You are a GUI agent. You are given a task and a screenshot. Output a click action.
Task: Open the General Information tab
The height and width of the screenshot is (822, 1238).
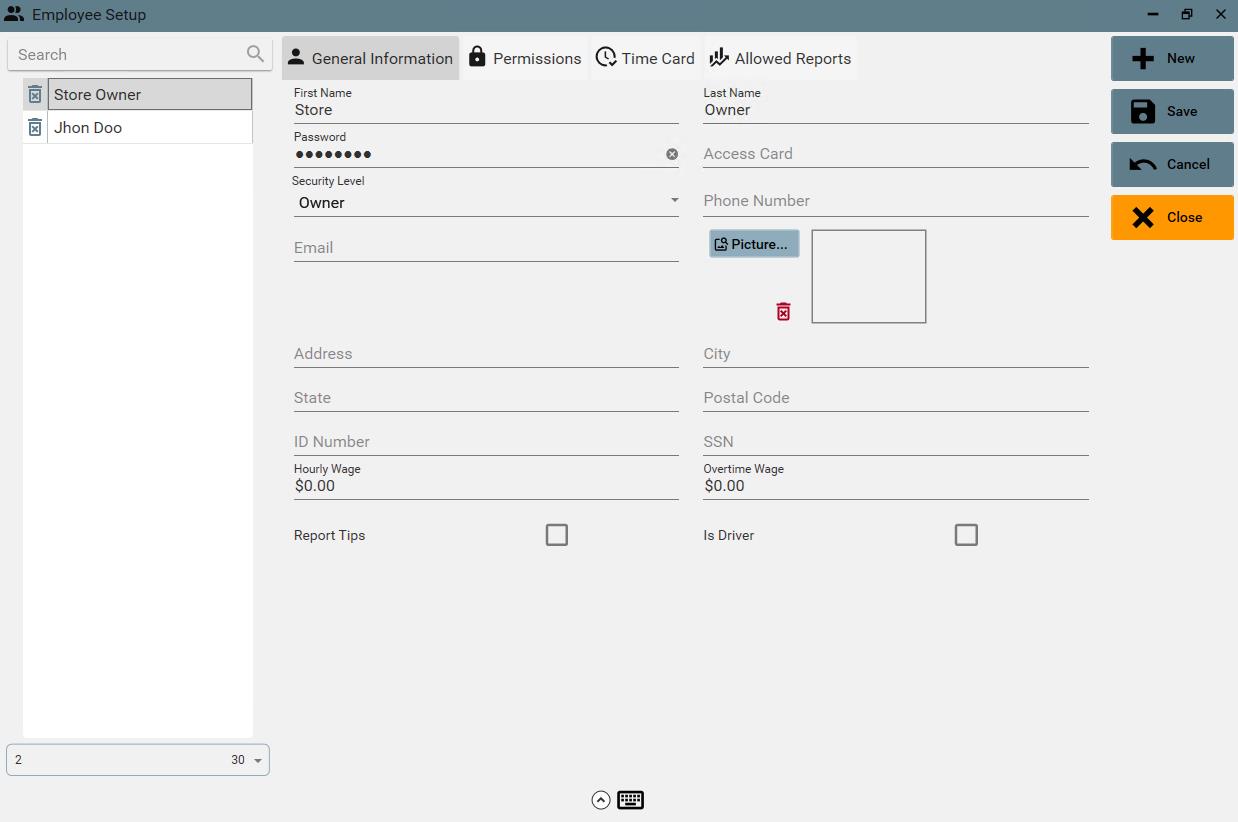(371, 58)
